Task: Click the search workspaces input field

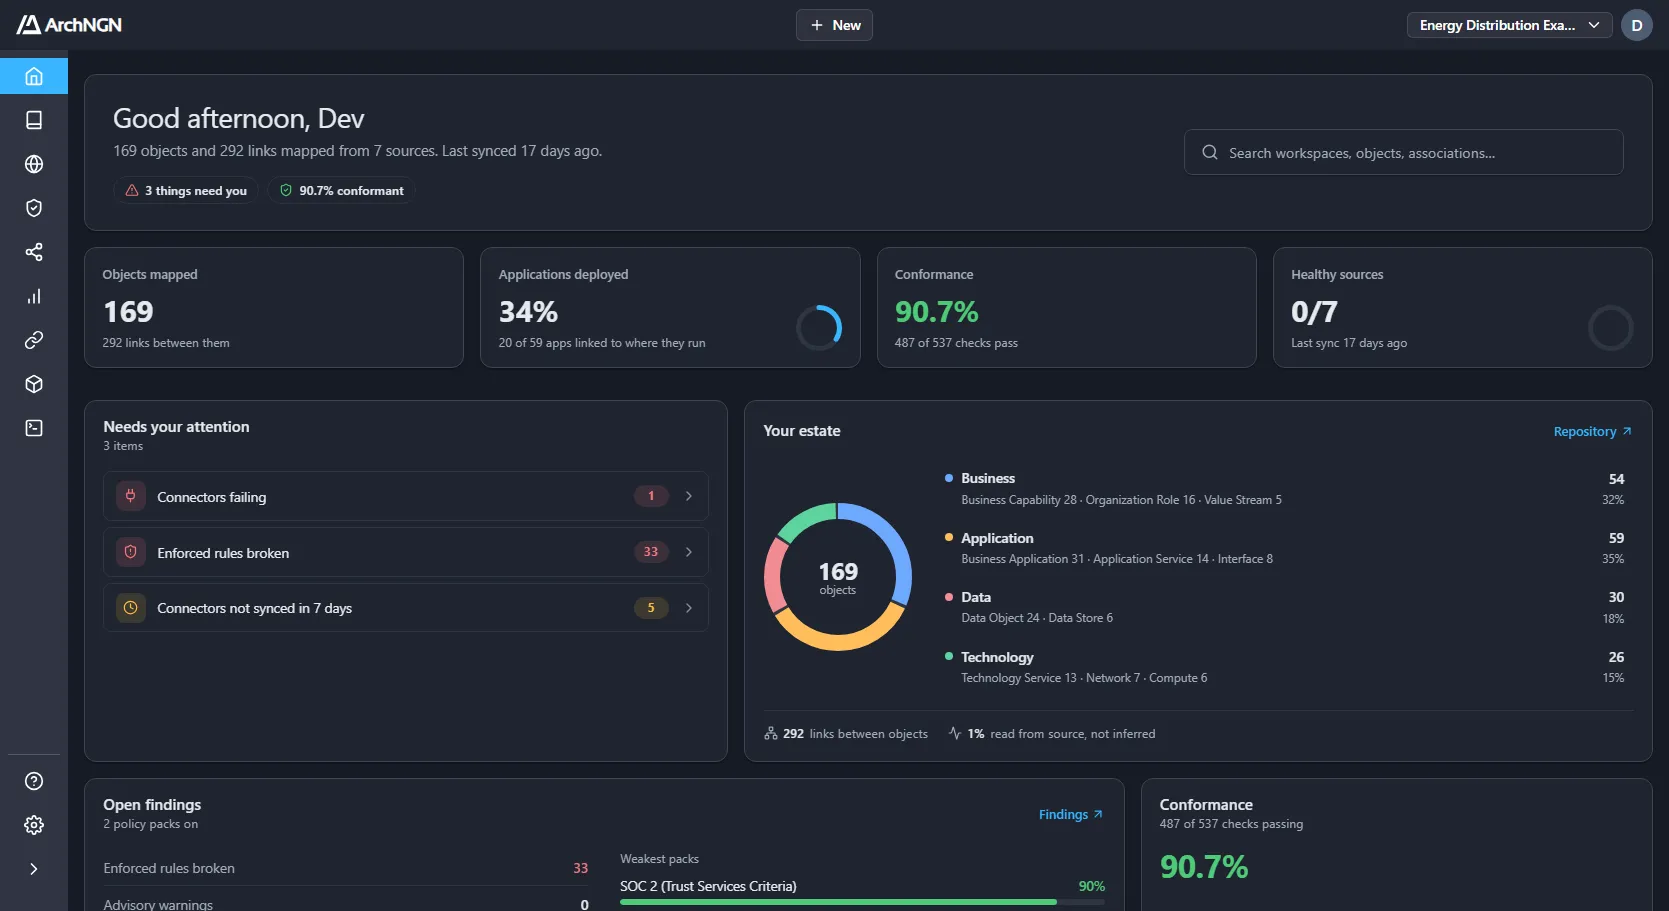Action: (1403, 153)
